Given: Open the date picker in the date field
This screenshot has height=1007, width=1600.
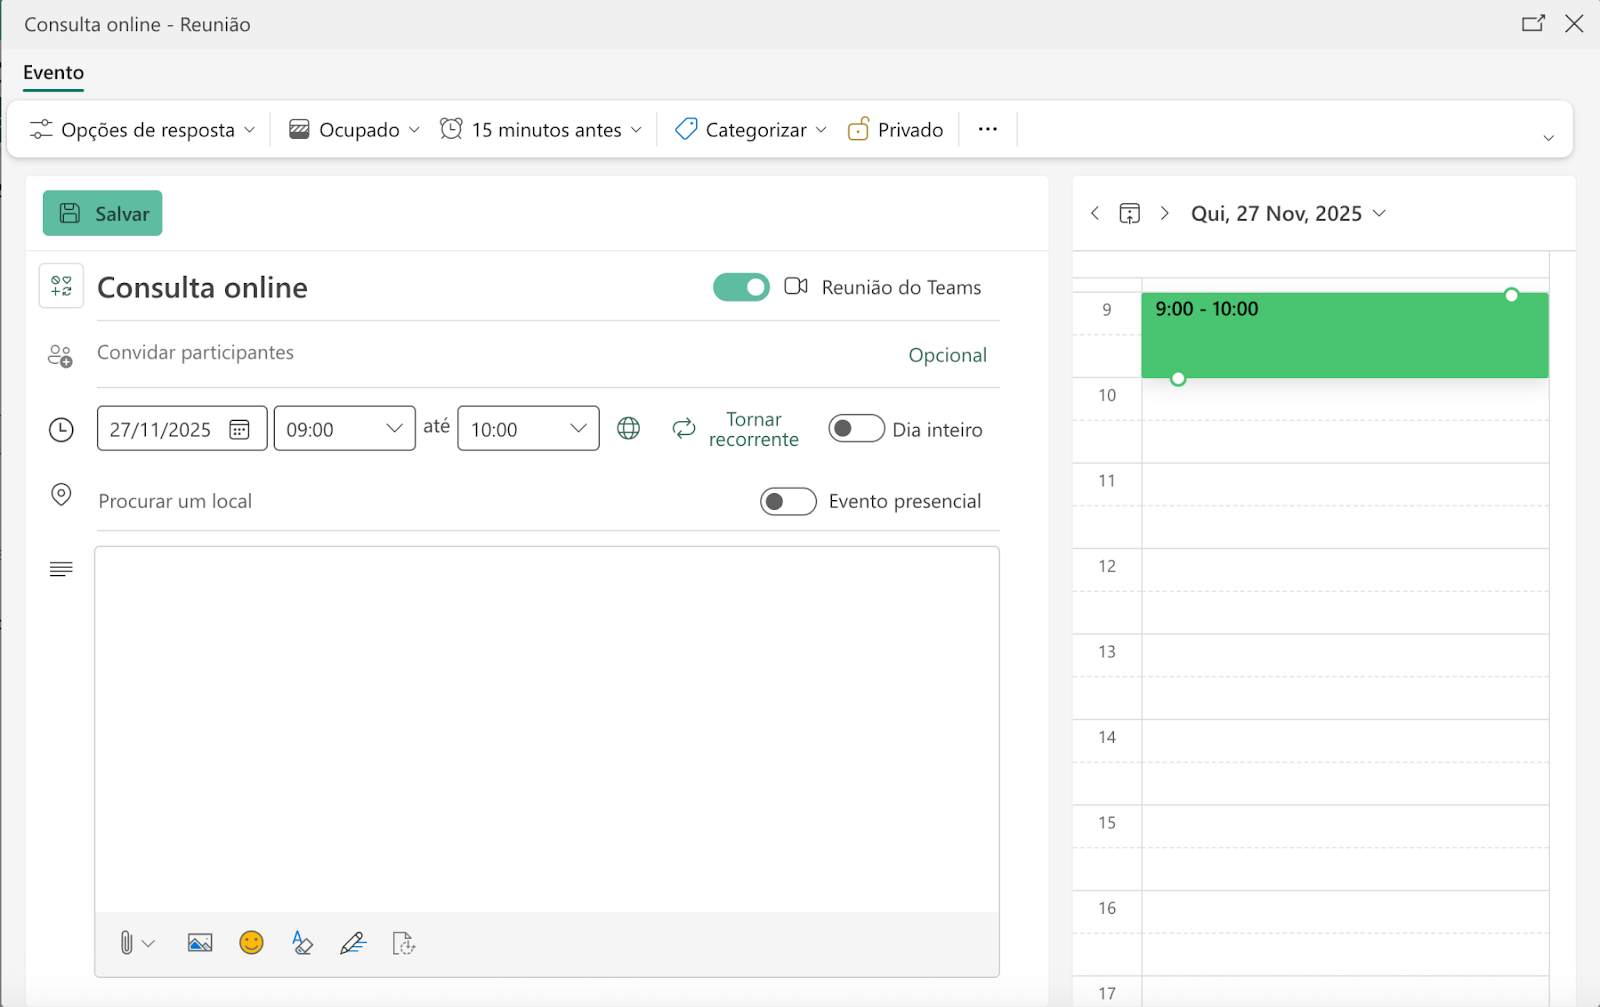Looking at the screenshot, I should point(240,428).
